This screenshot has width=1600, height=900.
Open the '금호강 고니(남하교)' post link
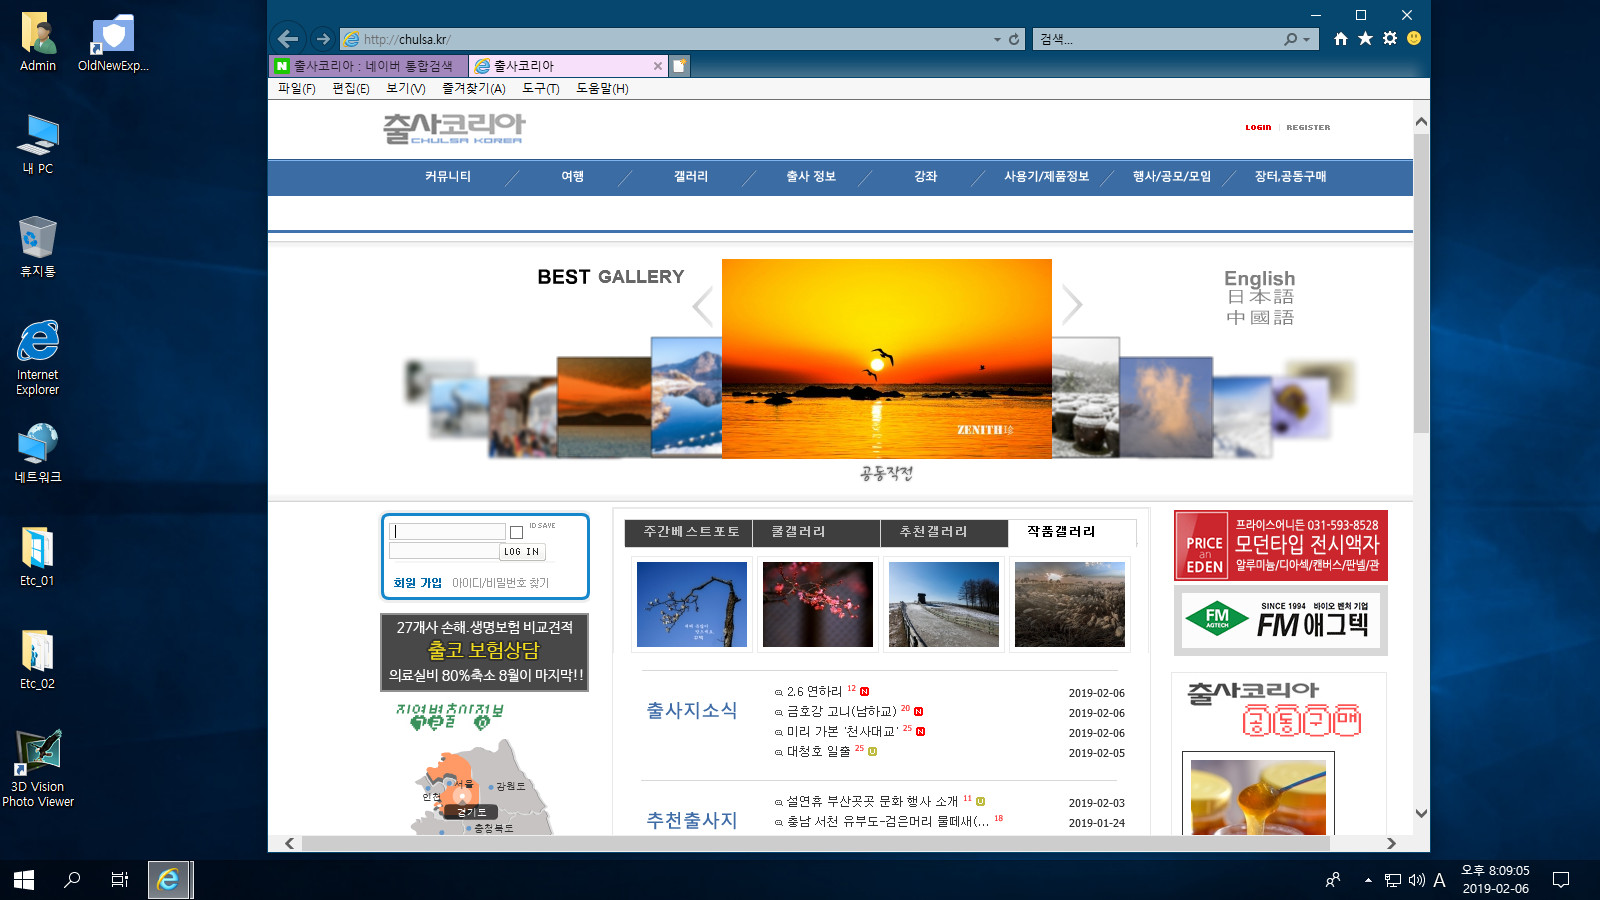pyautogui.click(x=841, y=712)
